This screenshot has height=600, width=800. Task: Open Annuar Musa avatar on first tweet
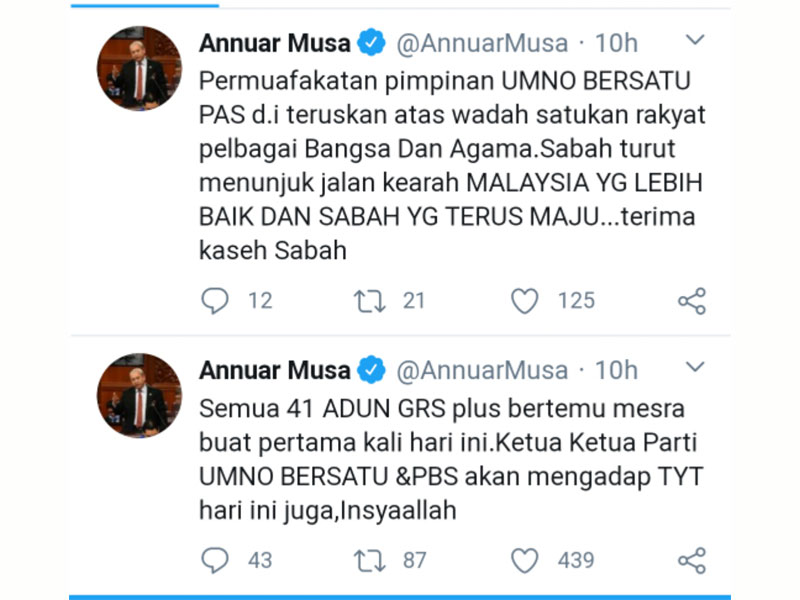point(139,68)
